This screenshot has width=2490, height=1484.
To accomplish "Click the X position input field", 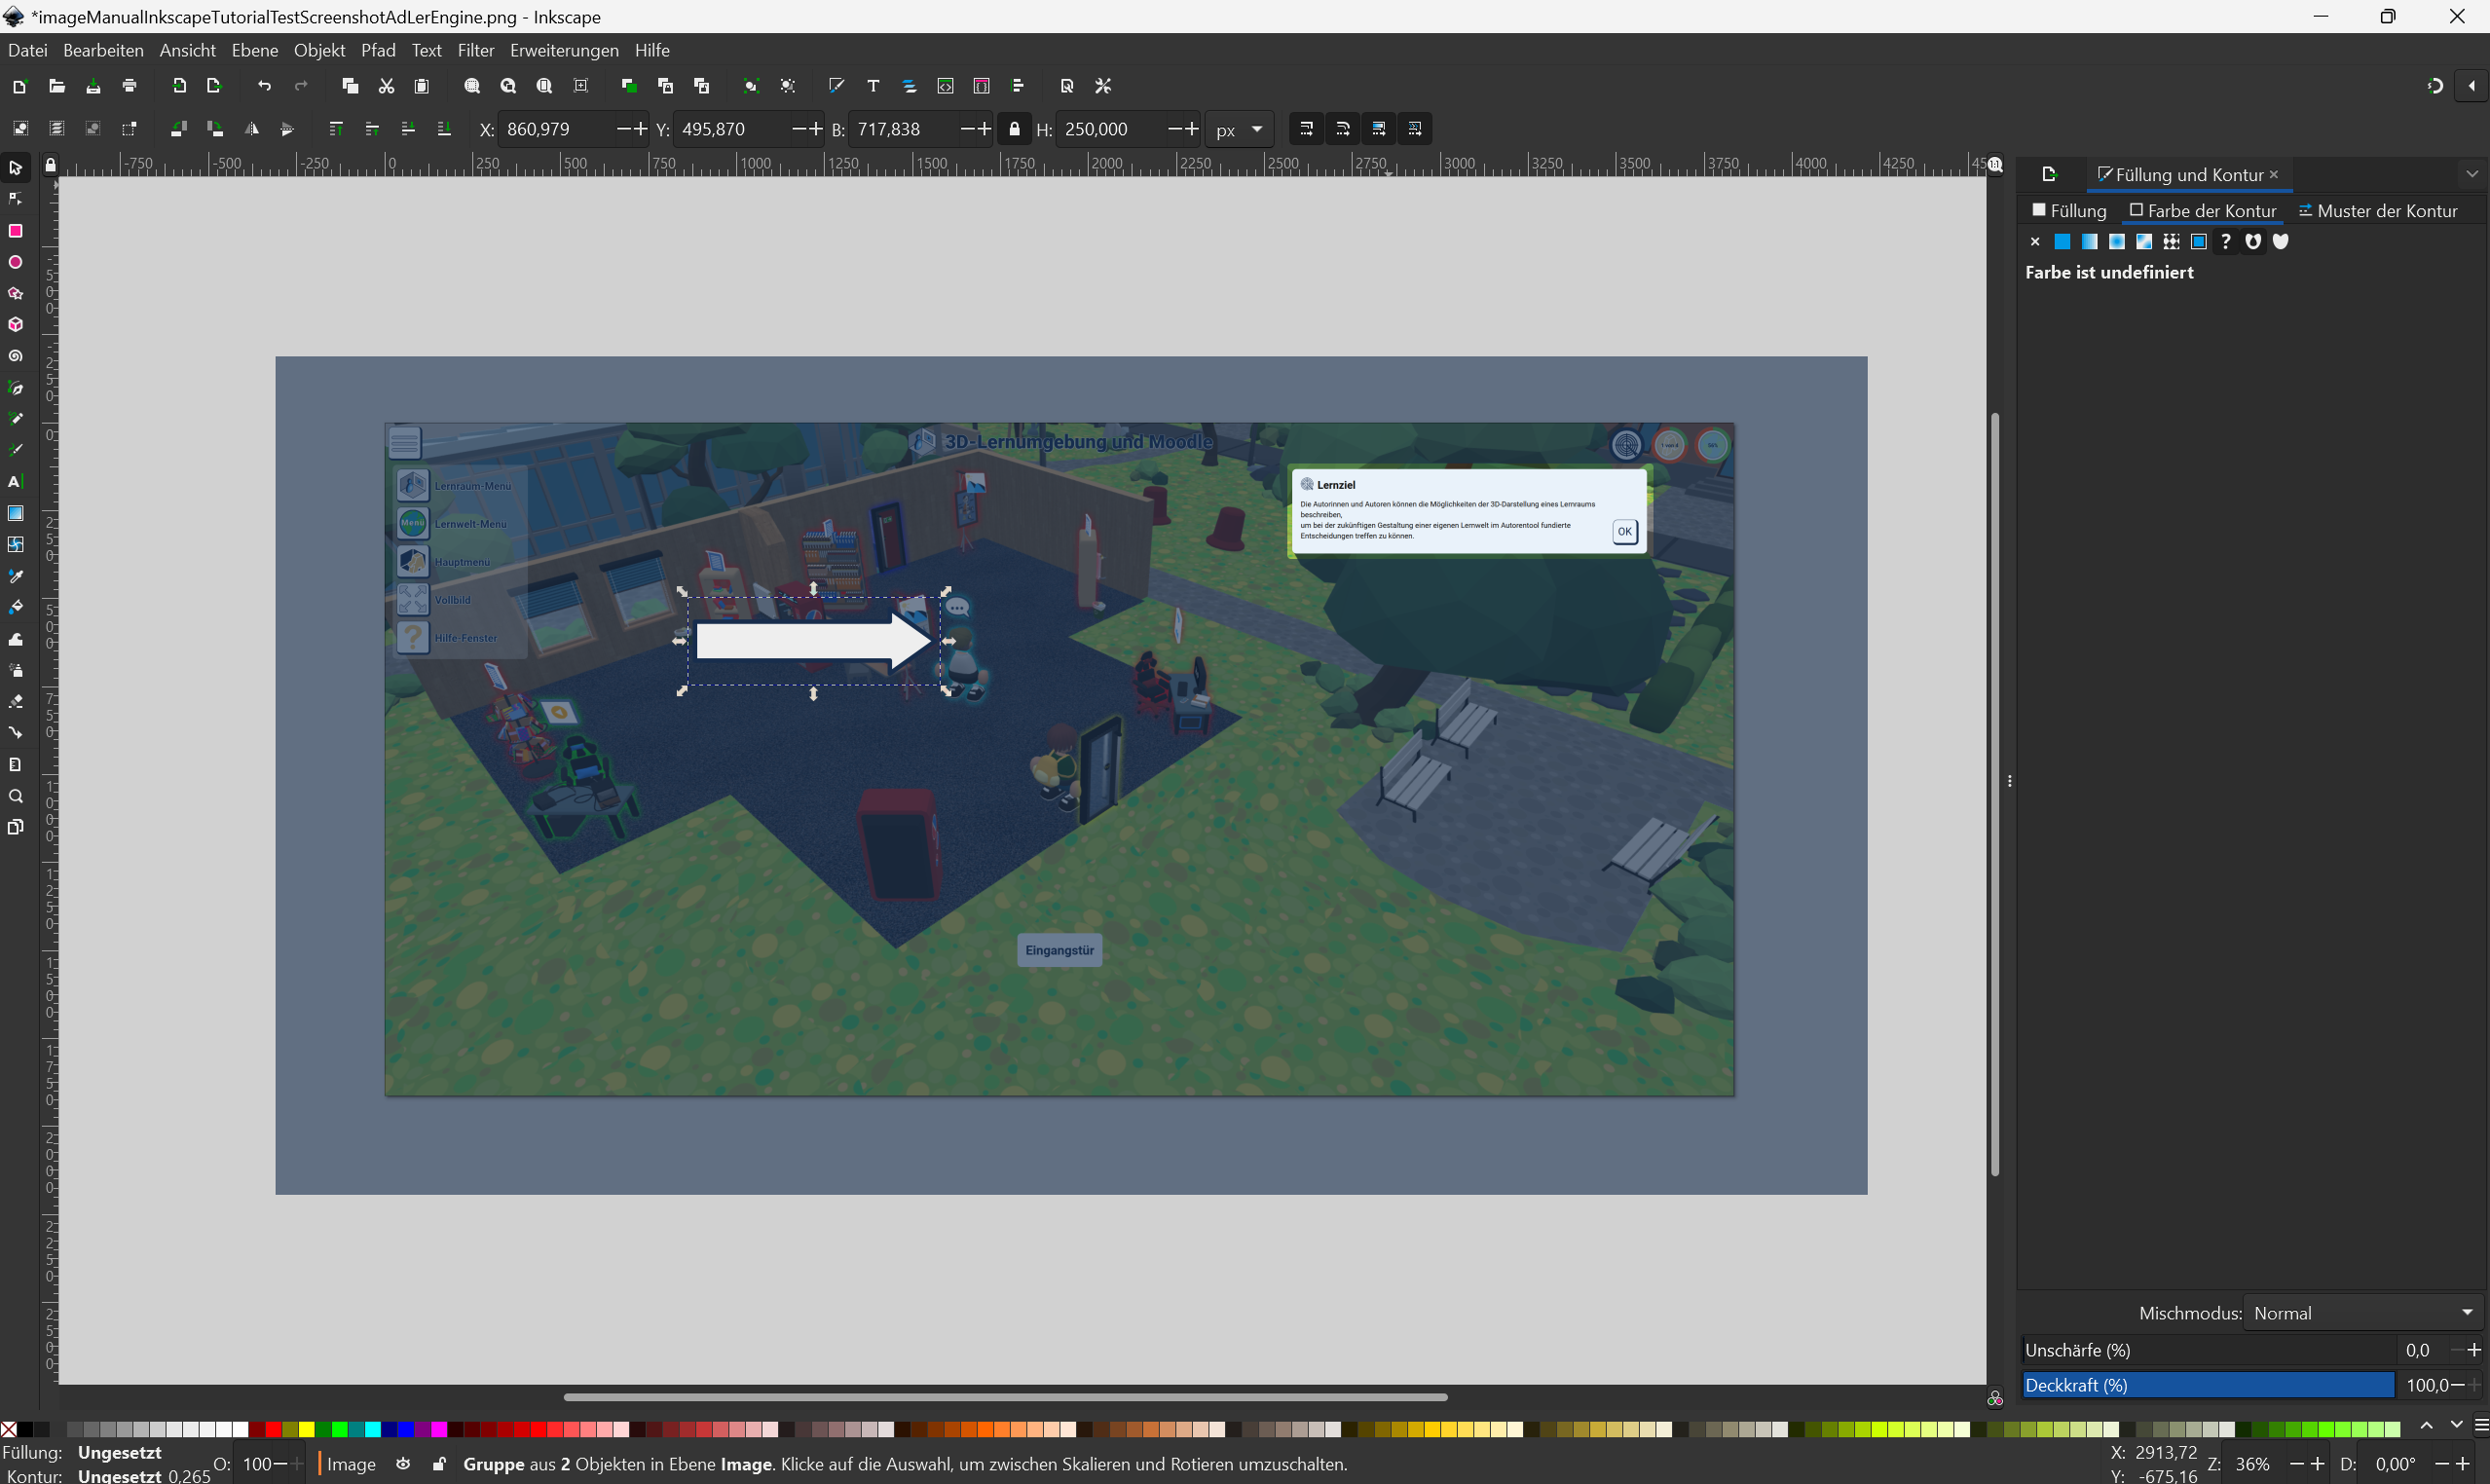I will coord(555,129).
